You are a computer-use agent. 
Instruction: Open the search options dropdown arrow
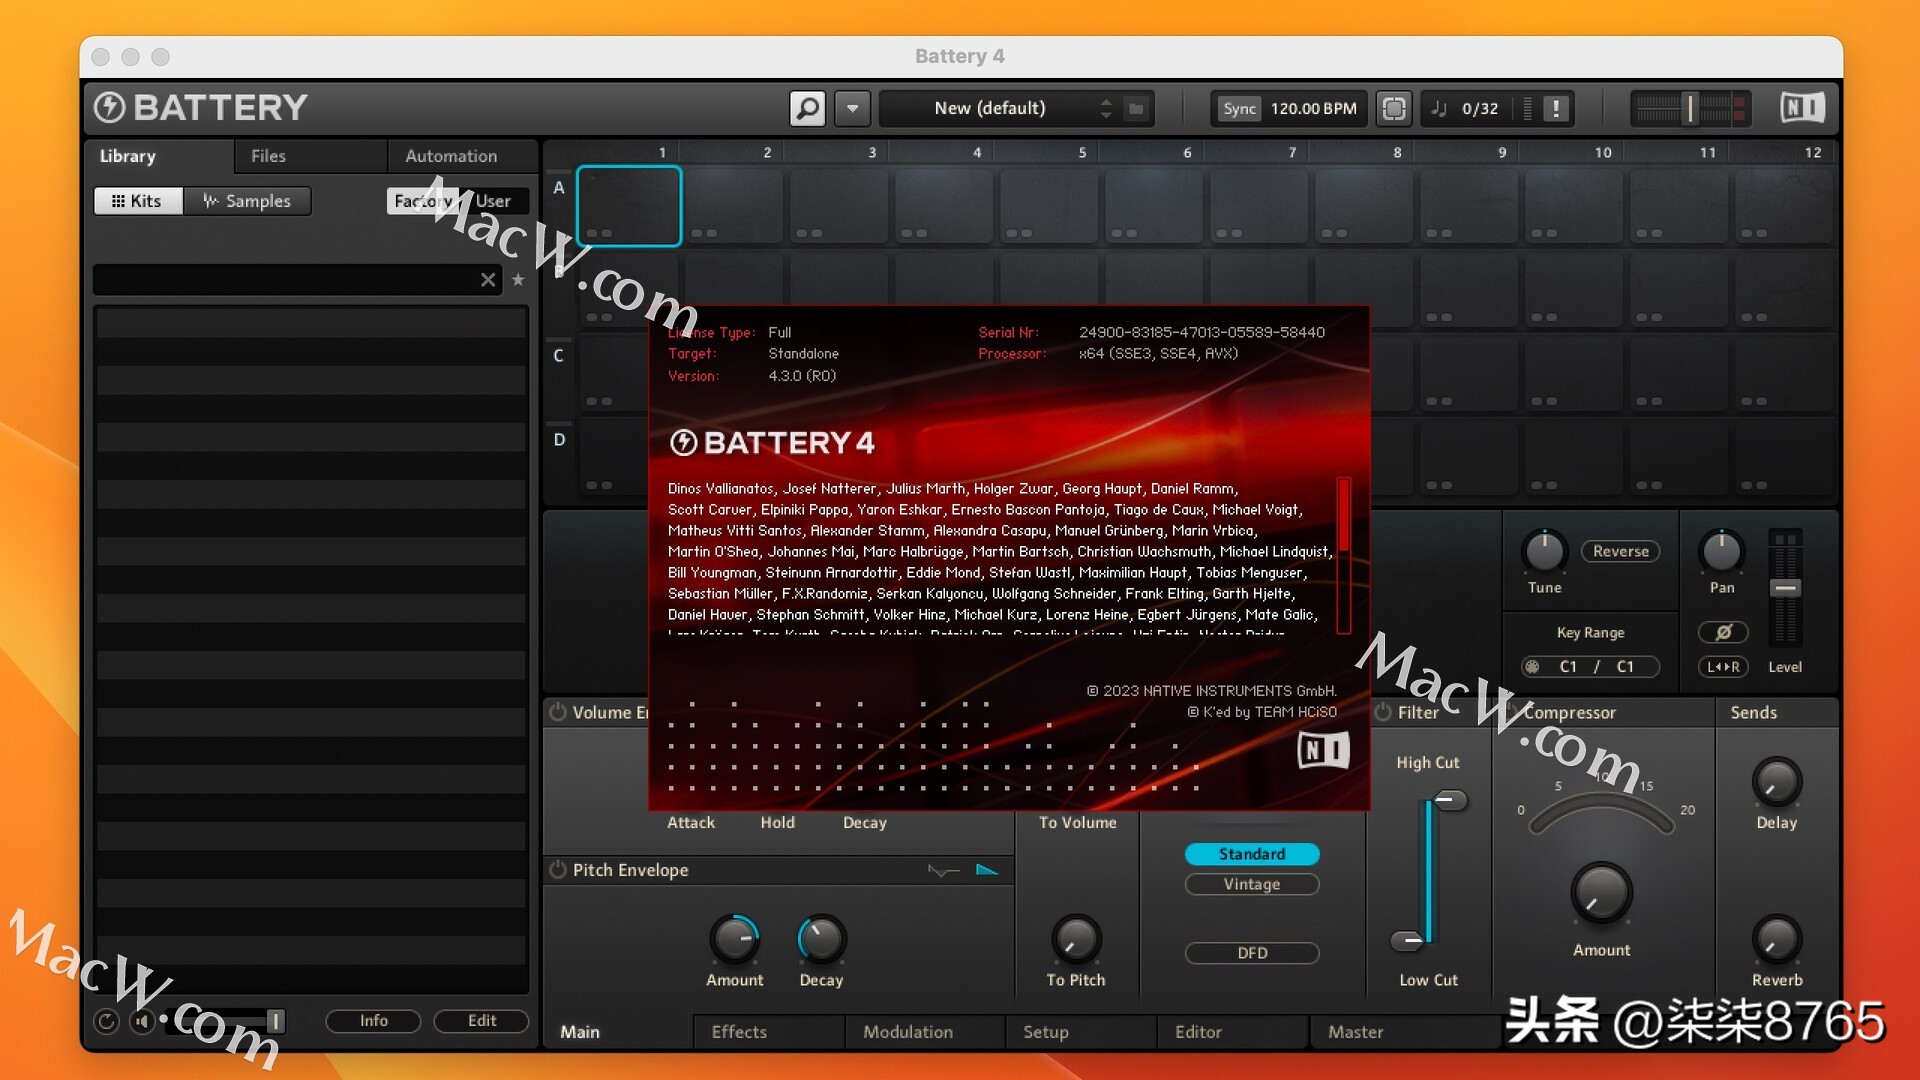(852, 108)
